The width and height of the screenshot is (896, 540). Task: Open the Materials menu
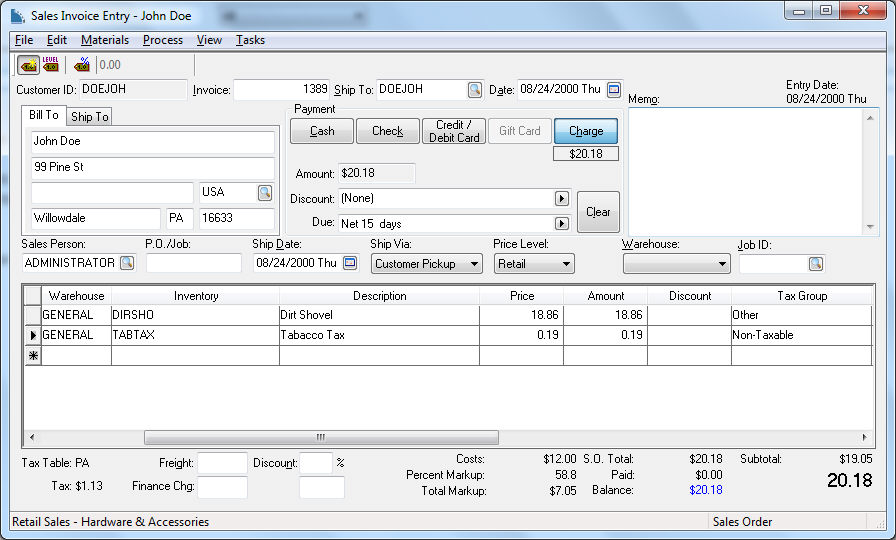click(x=105, y=40)
